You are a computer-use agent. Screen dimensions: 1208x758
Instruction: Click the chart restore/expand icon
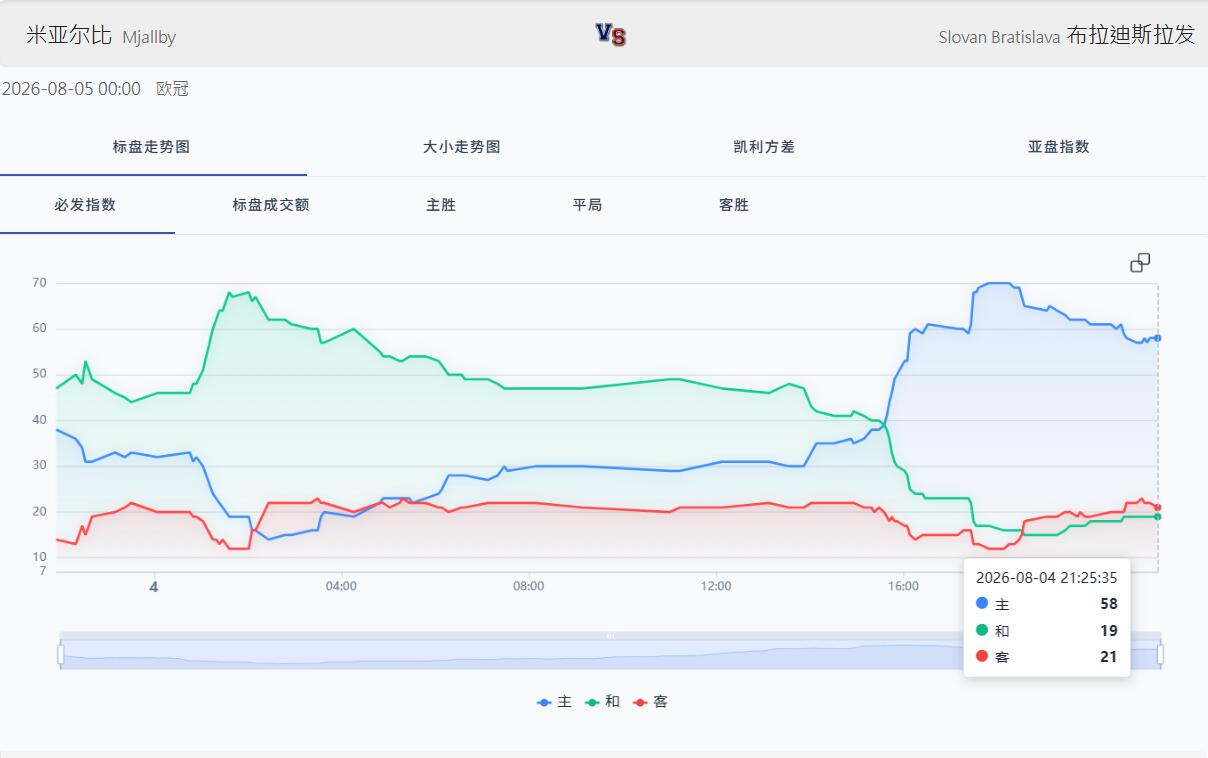coord(1140,263)
